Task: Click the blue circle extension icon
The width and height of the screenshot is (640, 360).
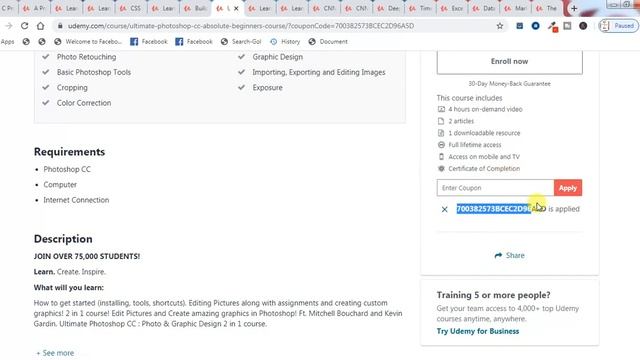Action: pos(536,26)
